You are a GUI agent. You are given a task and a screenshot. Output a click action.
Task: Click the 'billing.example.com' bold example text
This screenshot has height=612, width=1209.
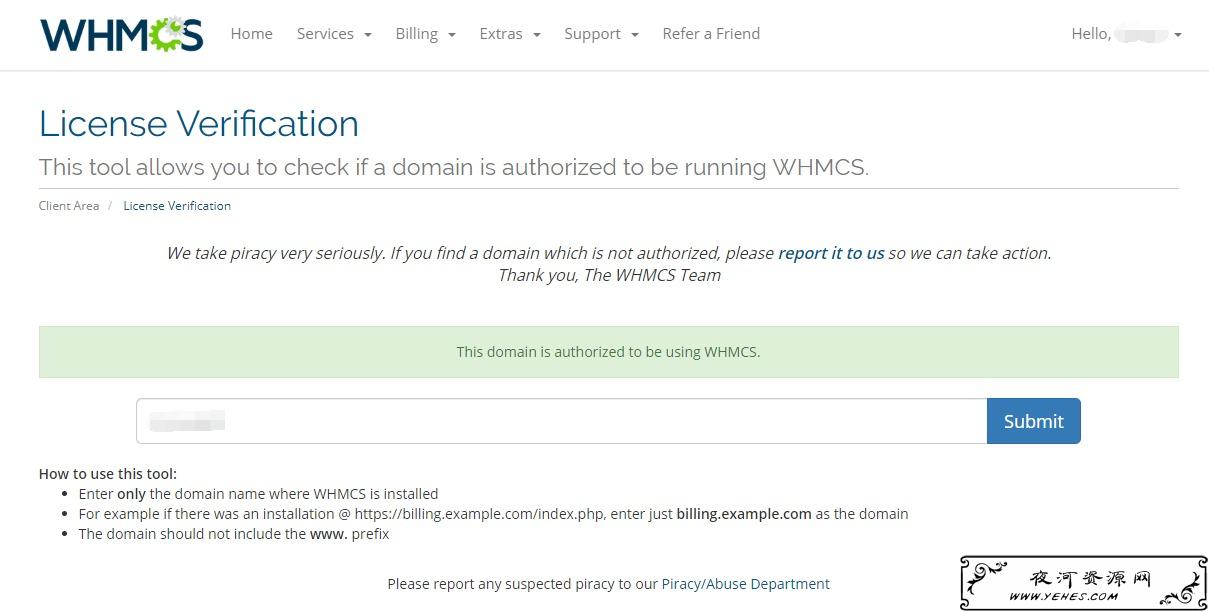(x=744, y=514)
